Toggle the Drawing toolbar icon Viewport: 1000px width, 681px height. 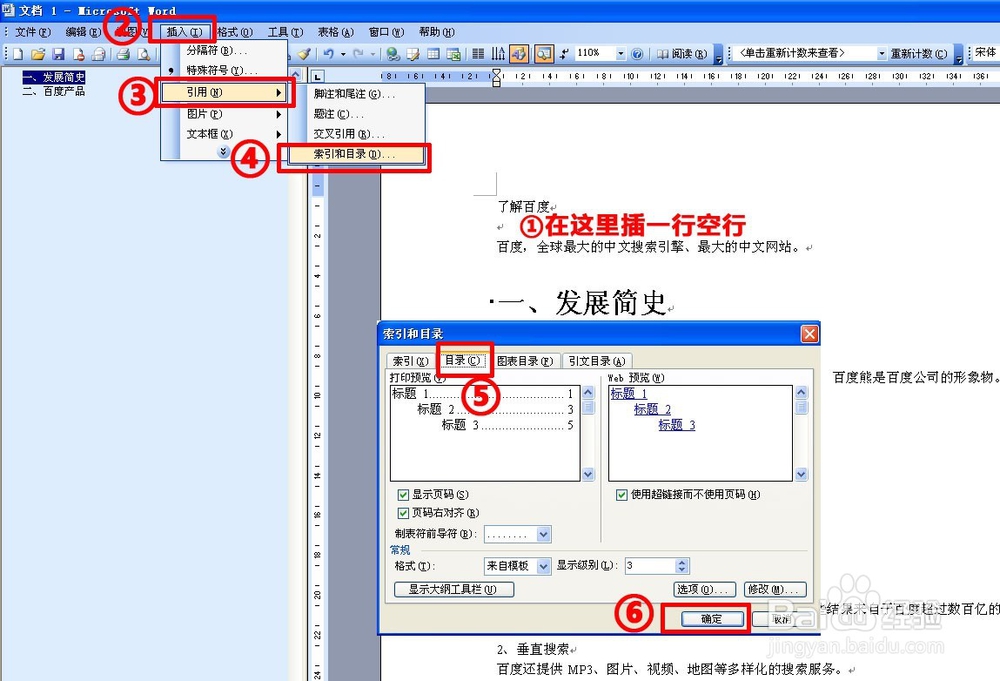click(x=518, y=54)
